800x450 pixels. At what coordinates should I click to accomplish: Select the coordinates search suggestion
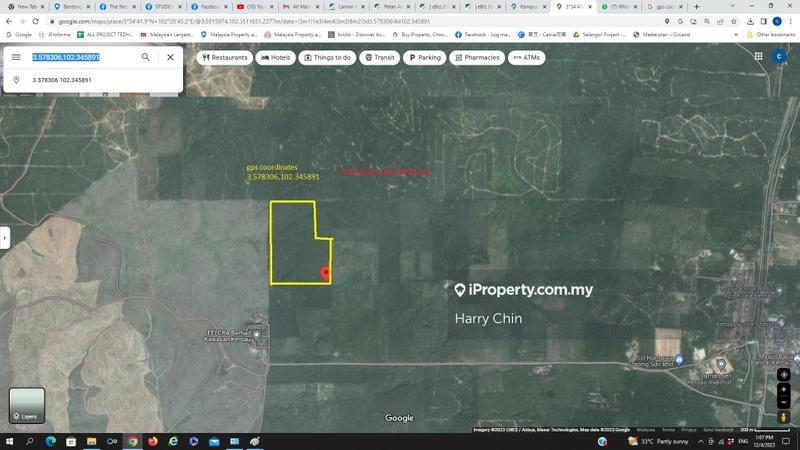coord(62,80)
